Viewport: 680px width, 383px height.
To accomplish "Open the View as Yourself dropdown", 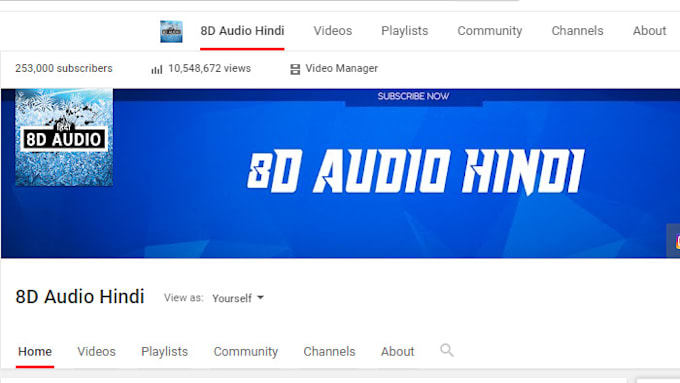I will click(x=238, y=298).
